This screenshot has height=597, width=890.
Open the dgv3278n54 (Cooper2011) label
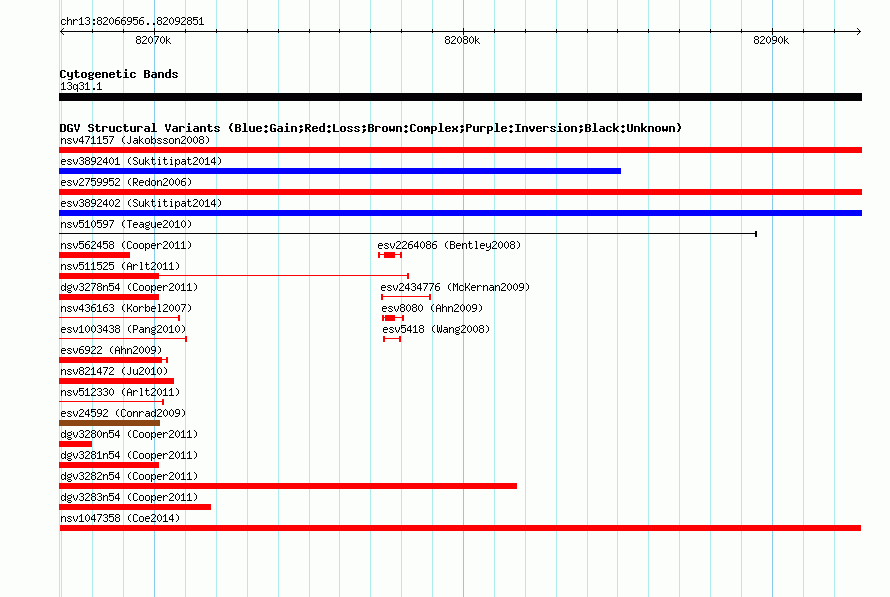(129, 287)
